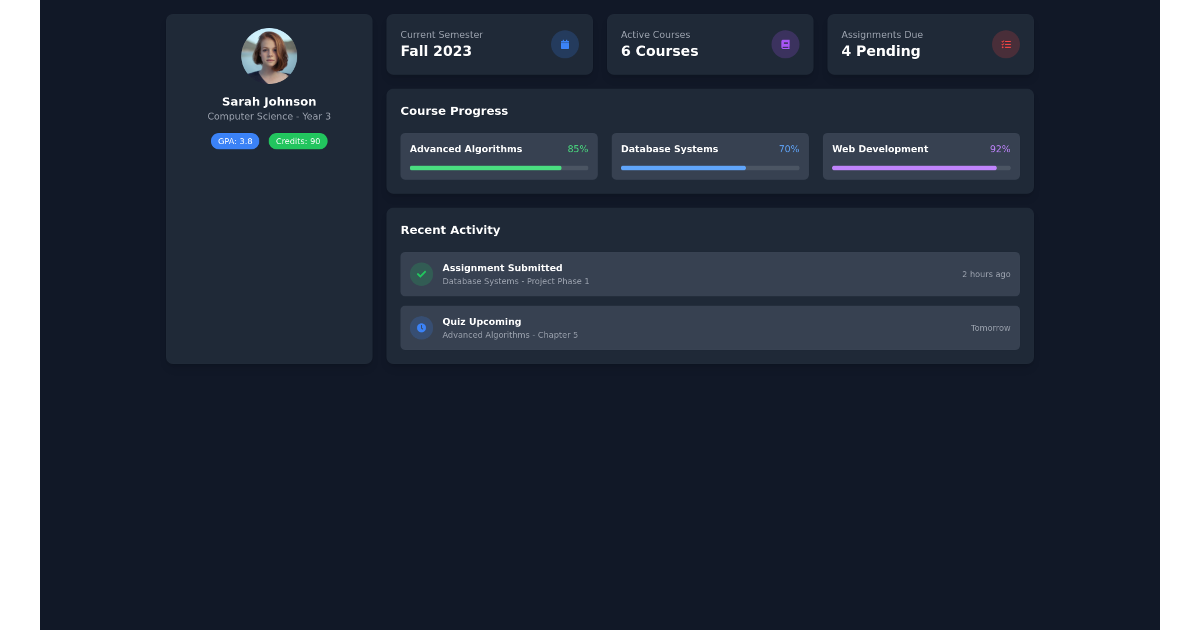This screenshot has height=630, width=1200.
Task: Click the green checkmark beside Assignment Submitted
Action: coord(421,274)
